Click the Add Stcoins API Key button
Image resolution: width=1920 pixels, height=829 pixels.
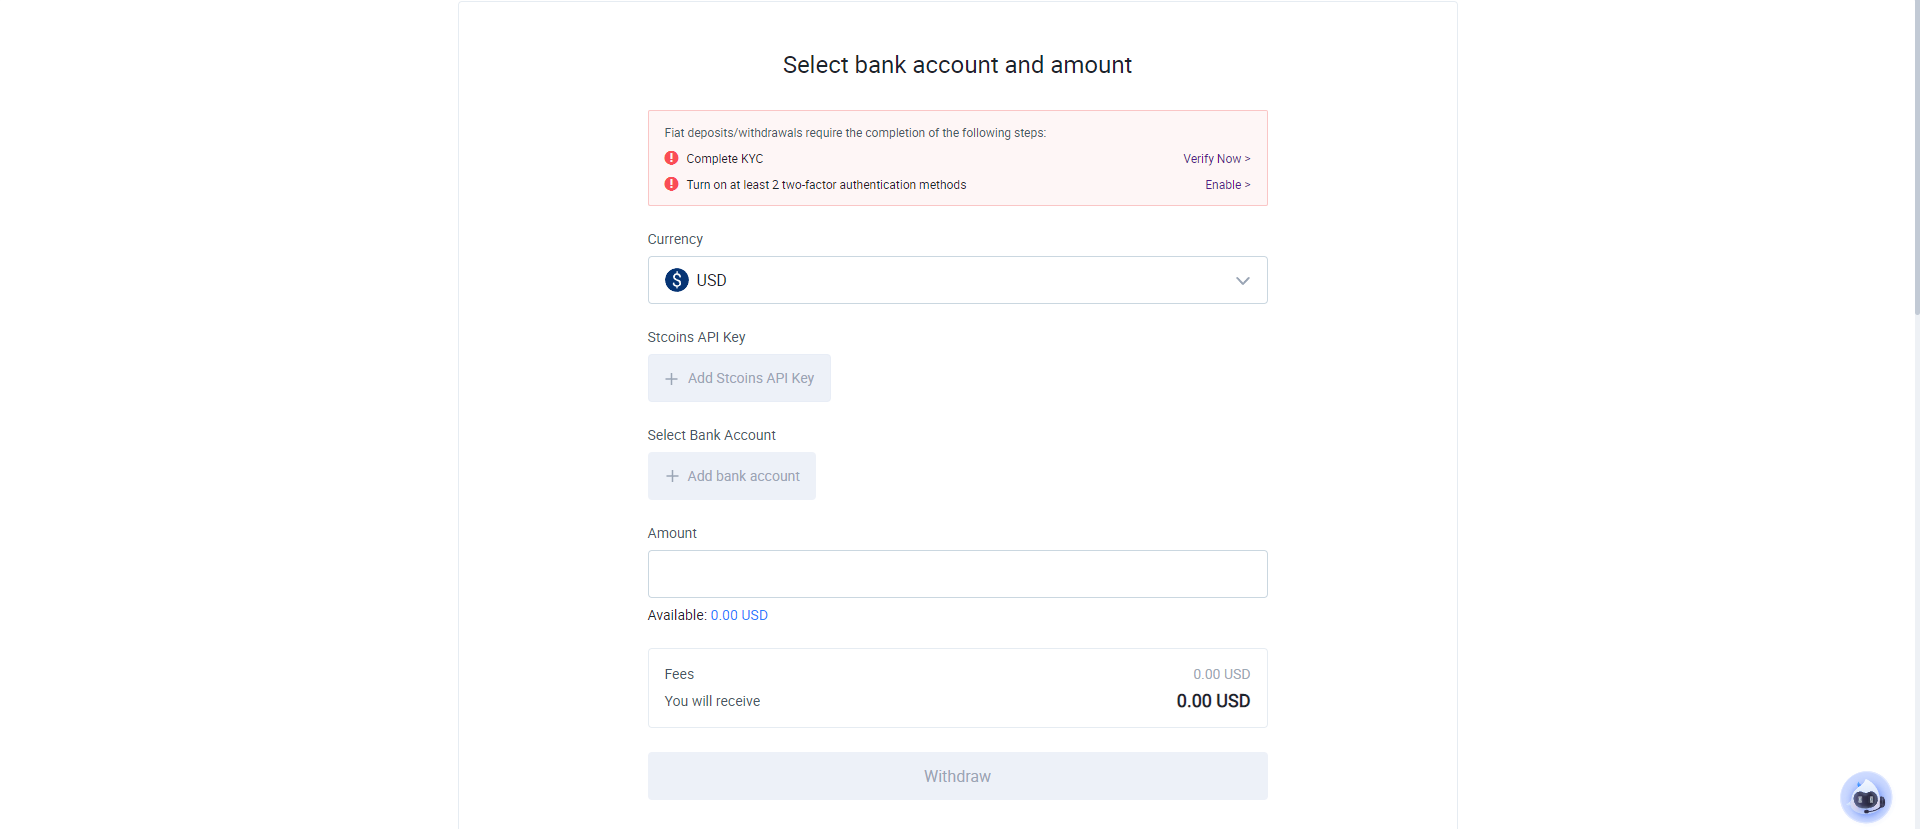coord(739,378)
